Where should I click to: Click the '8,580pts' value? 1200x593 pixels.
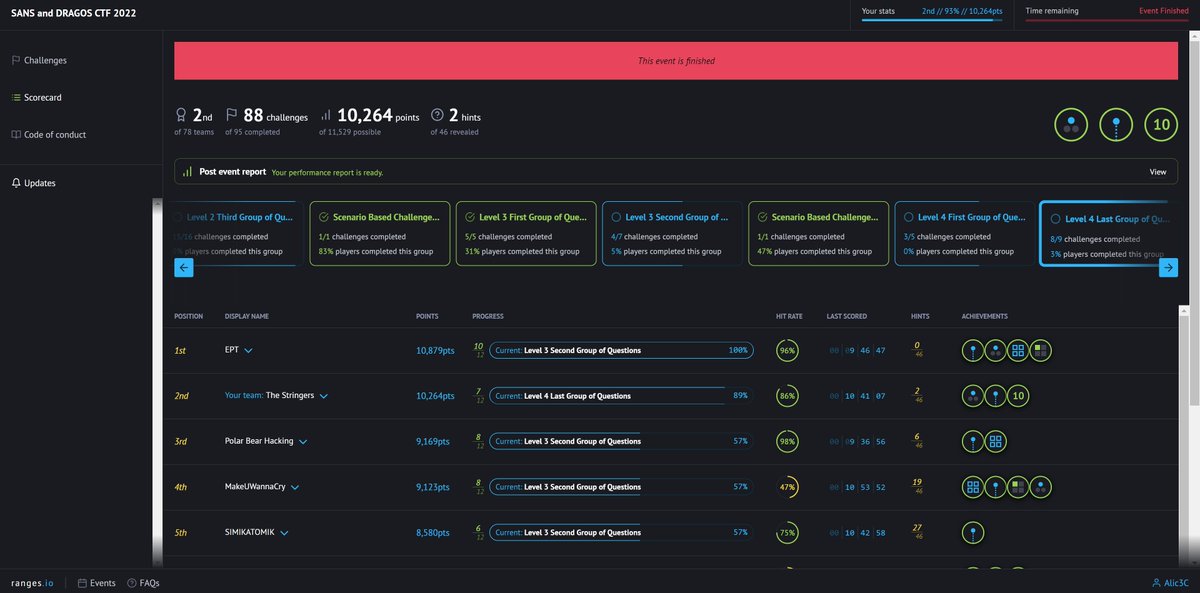point(433,533)
